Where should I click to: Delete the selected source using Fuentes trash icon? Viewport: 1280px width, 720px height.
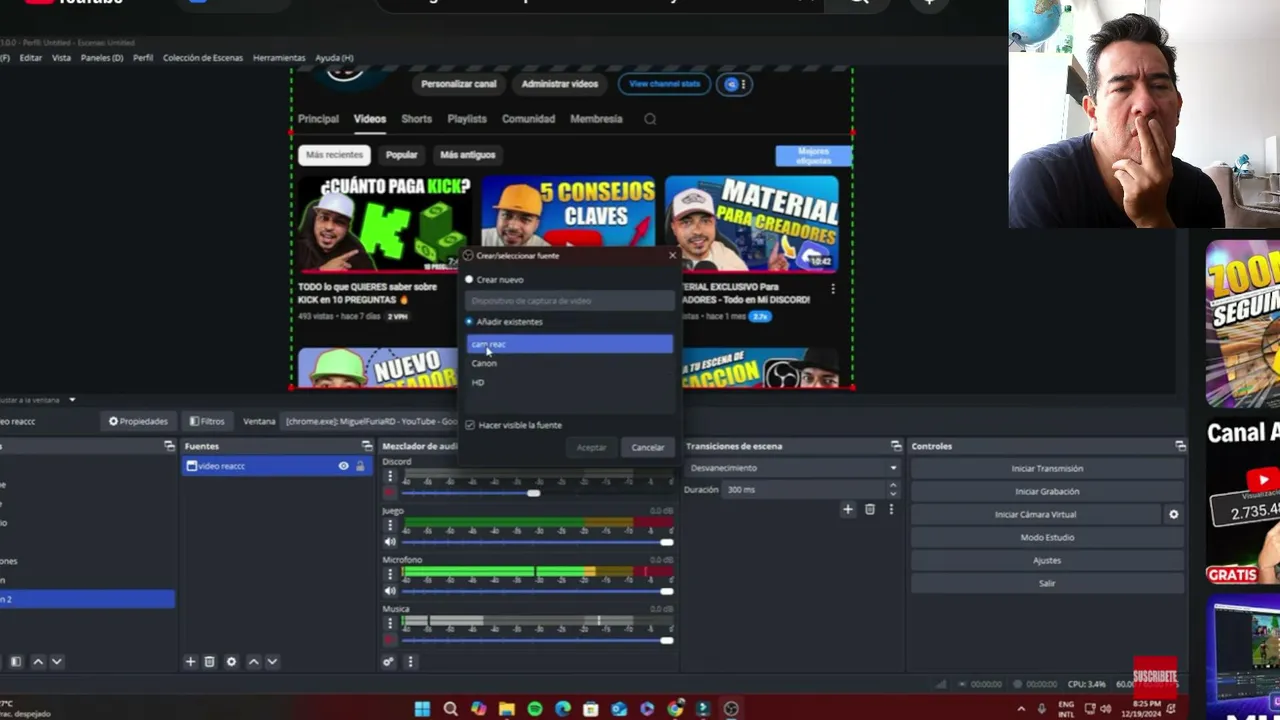pyautogui.click(x=209, y=662)
